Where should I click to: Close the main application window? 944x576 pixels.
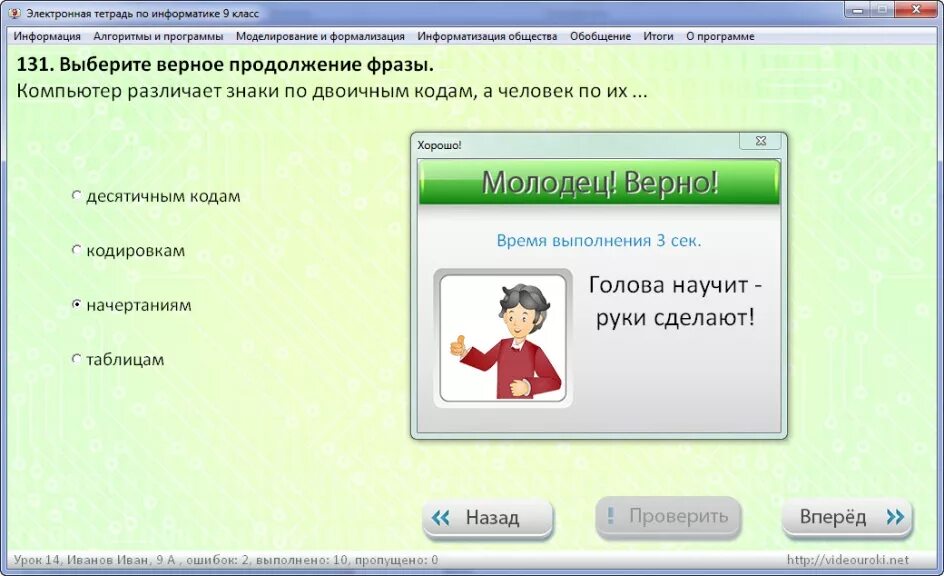tap(916, 10)
